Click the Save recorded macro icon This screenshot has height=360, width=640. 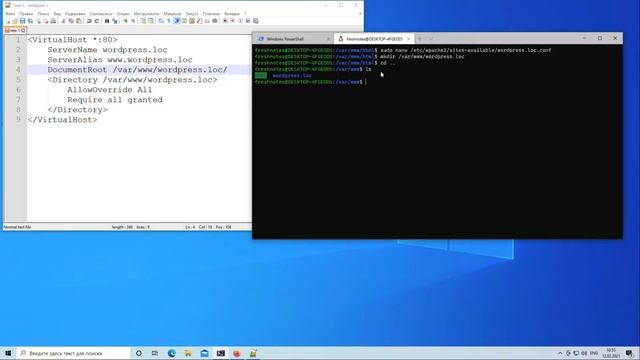pyautogui.click(x=256, y=21)
